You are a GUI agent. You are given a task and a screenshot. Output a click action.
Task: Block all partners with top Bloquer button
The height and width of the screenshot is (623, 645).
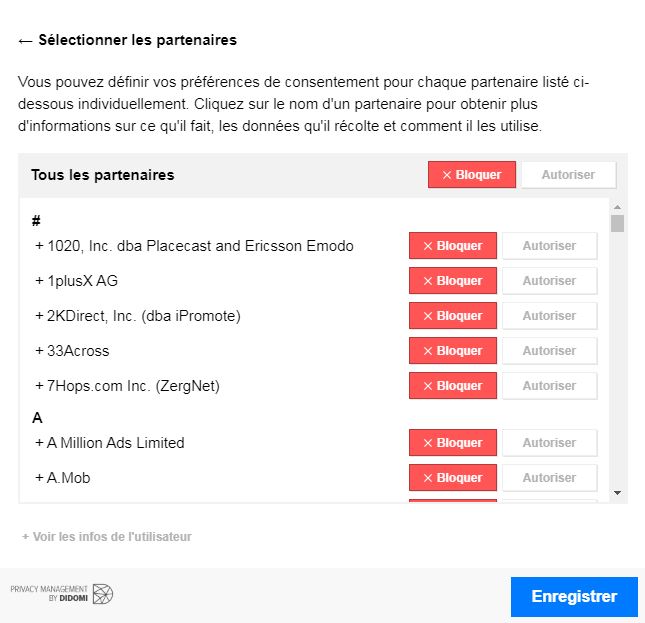(x=471, y=175)
